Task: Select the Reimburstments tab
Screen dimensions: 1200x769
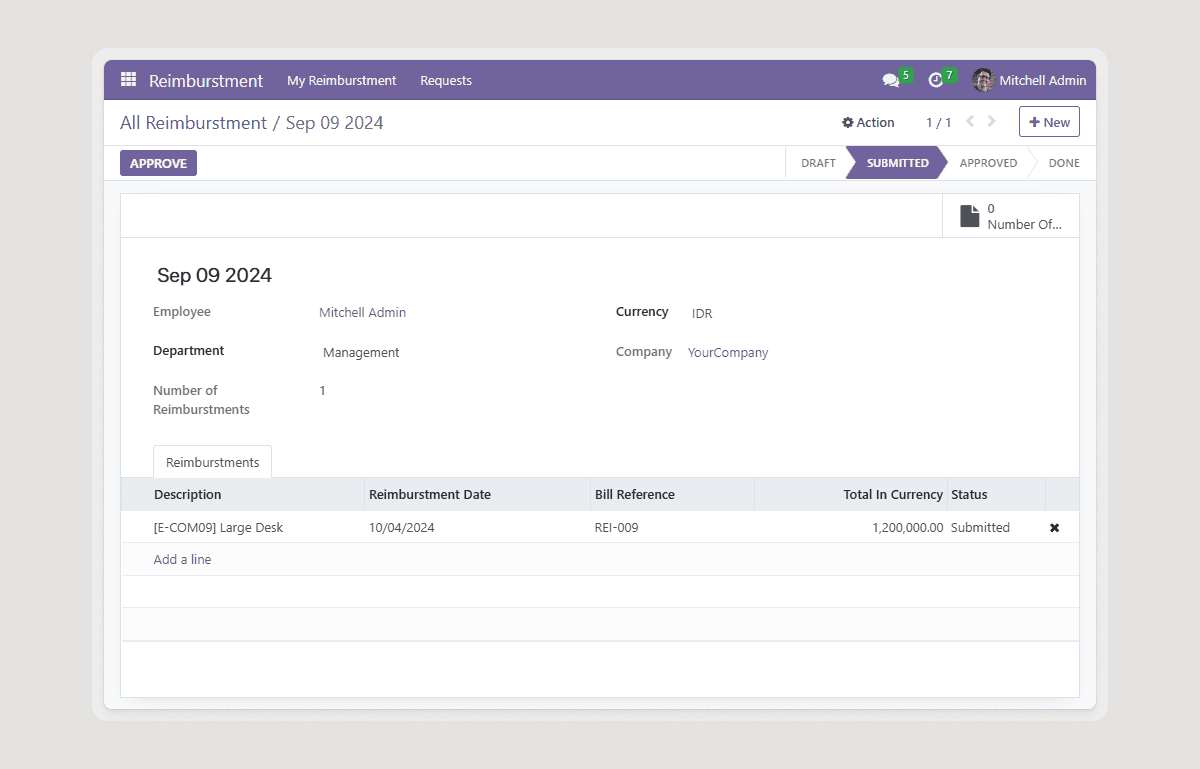Action: tap(212, 462)
